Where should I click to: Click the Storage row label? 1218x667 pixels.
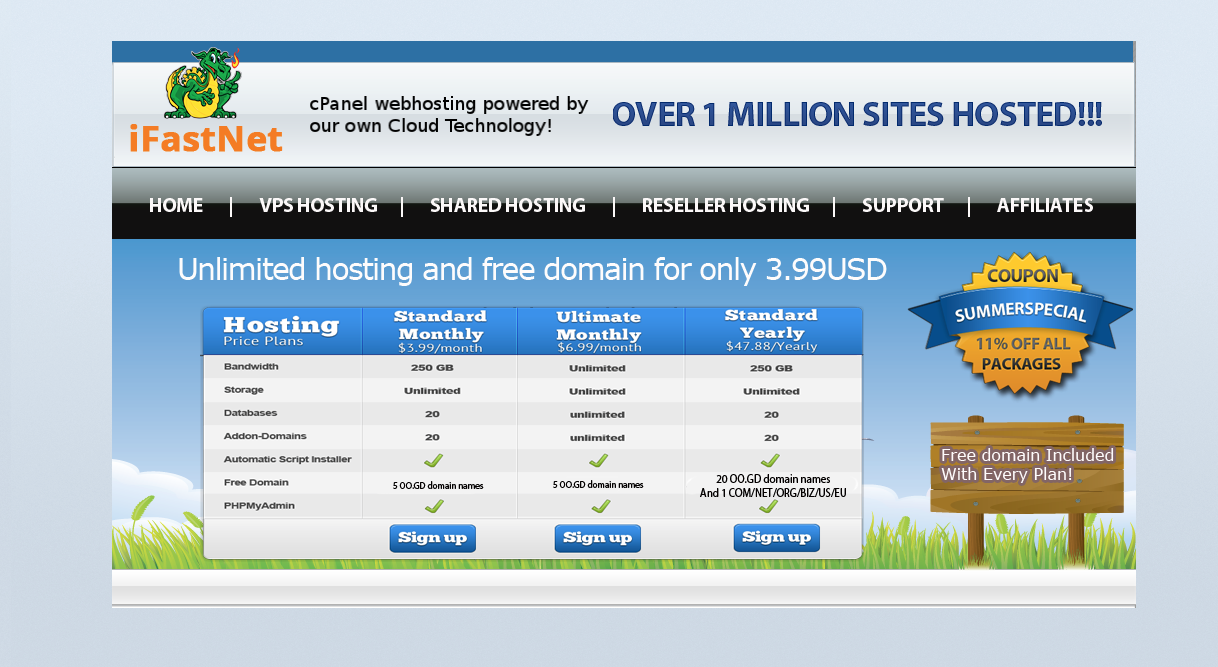pos(244,390)
